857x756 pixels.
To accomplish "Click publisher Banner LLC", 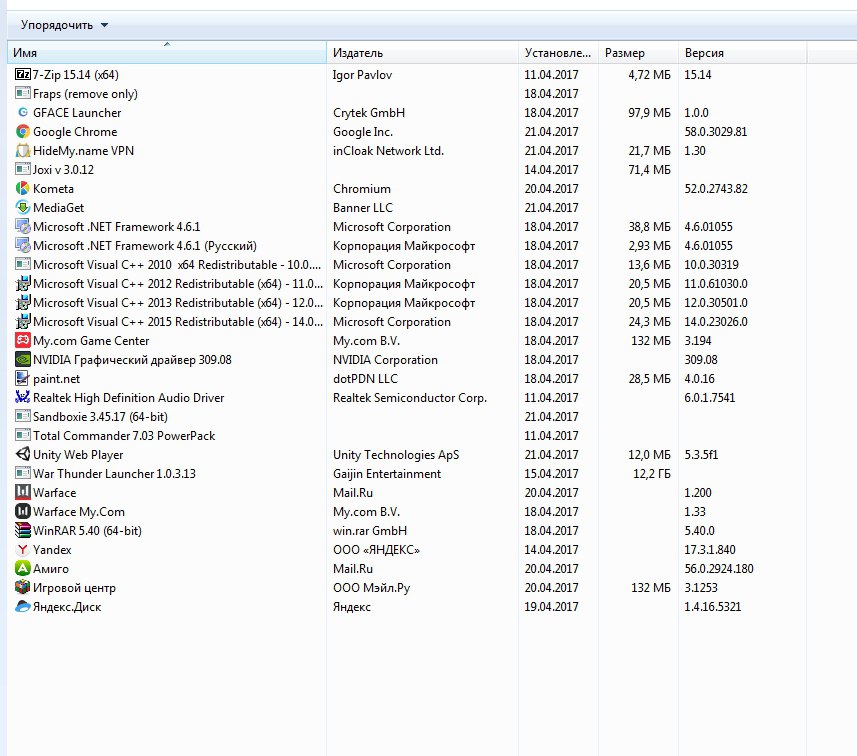I will coord(363,208).
